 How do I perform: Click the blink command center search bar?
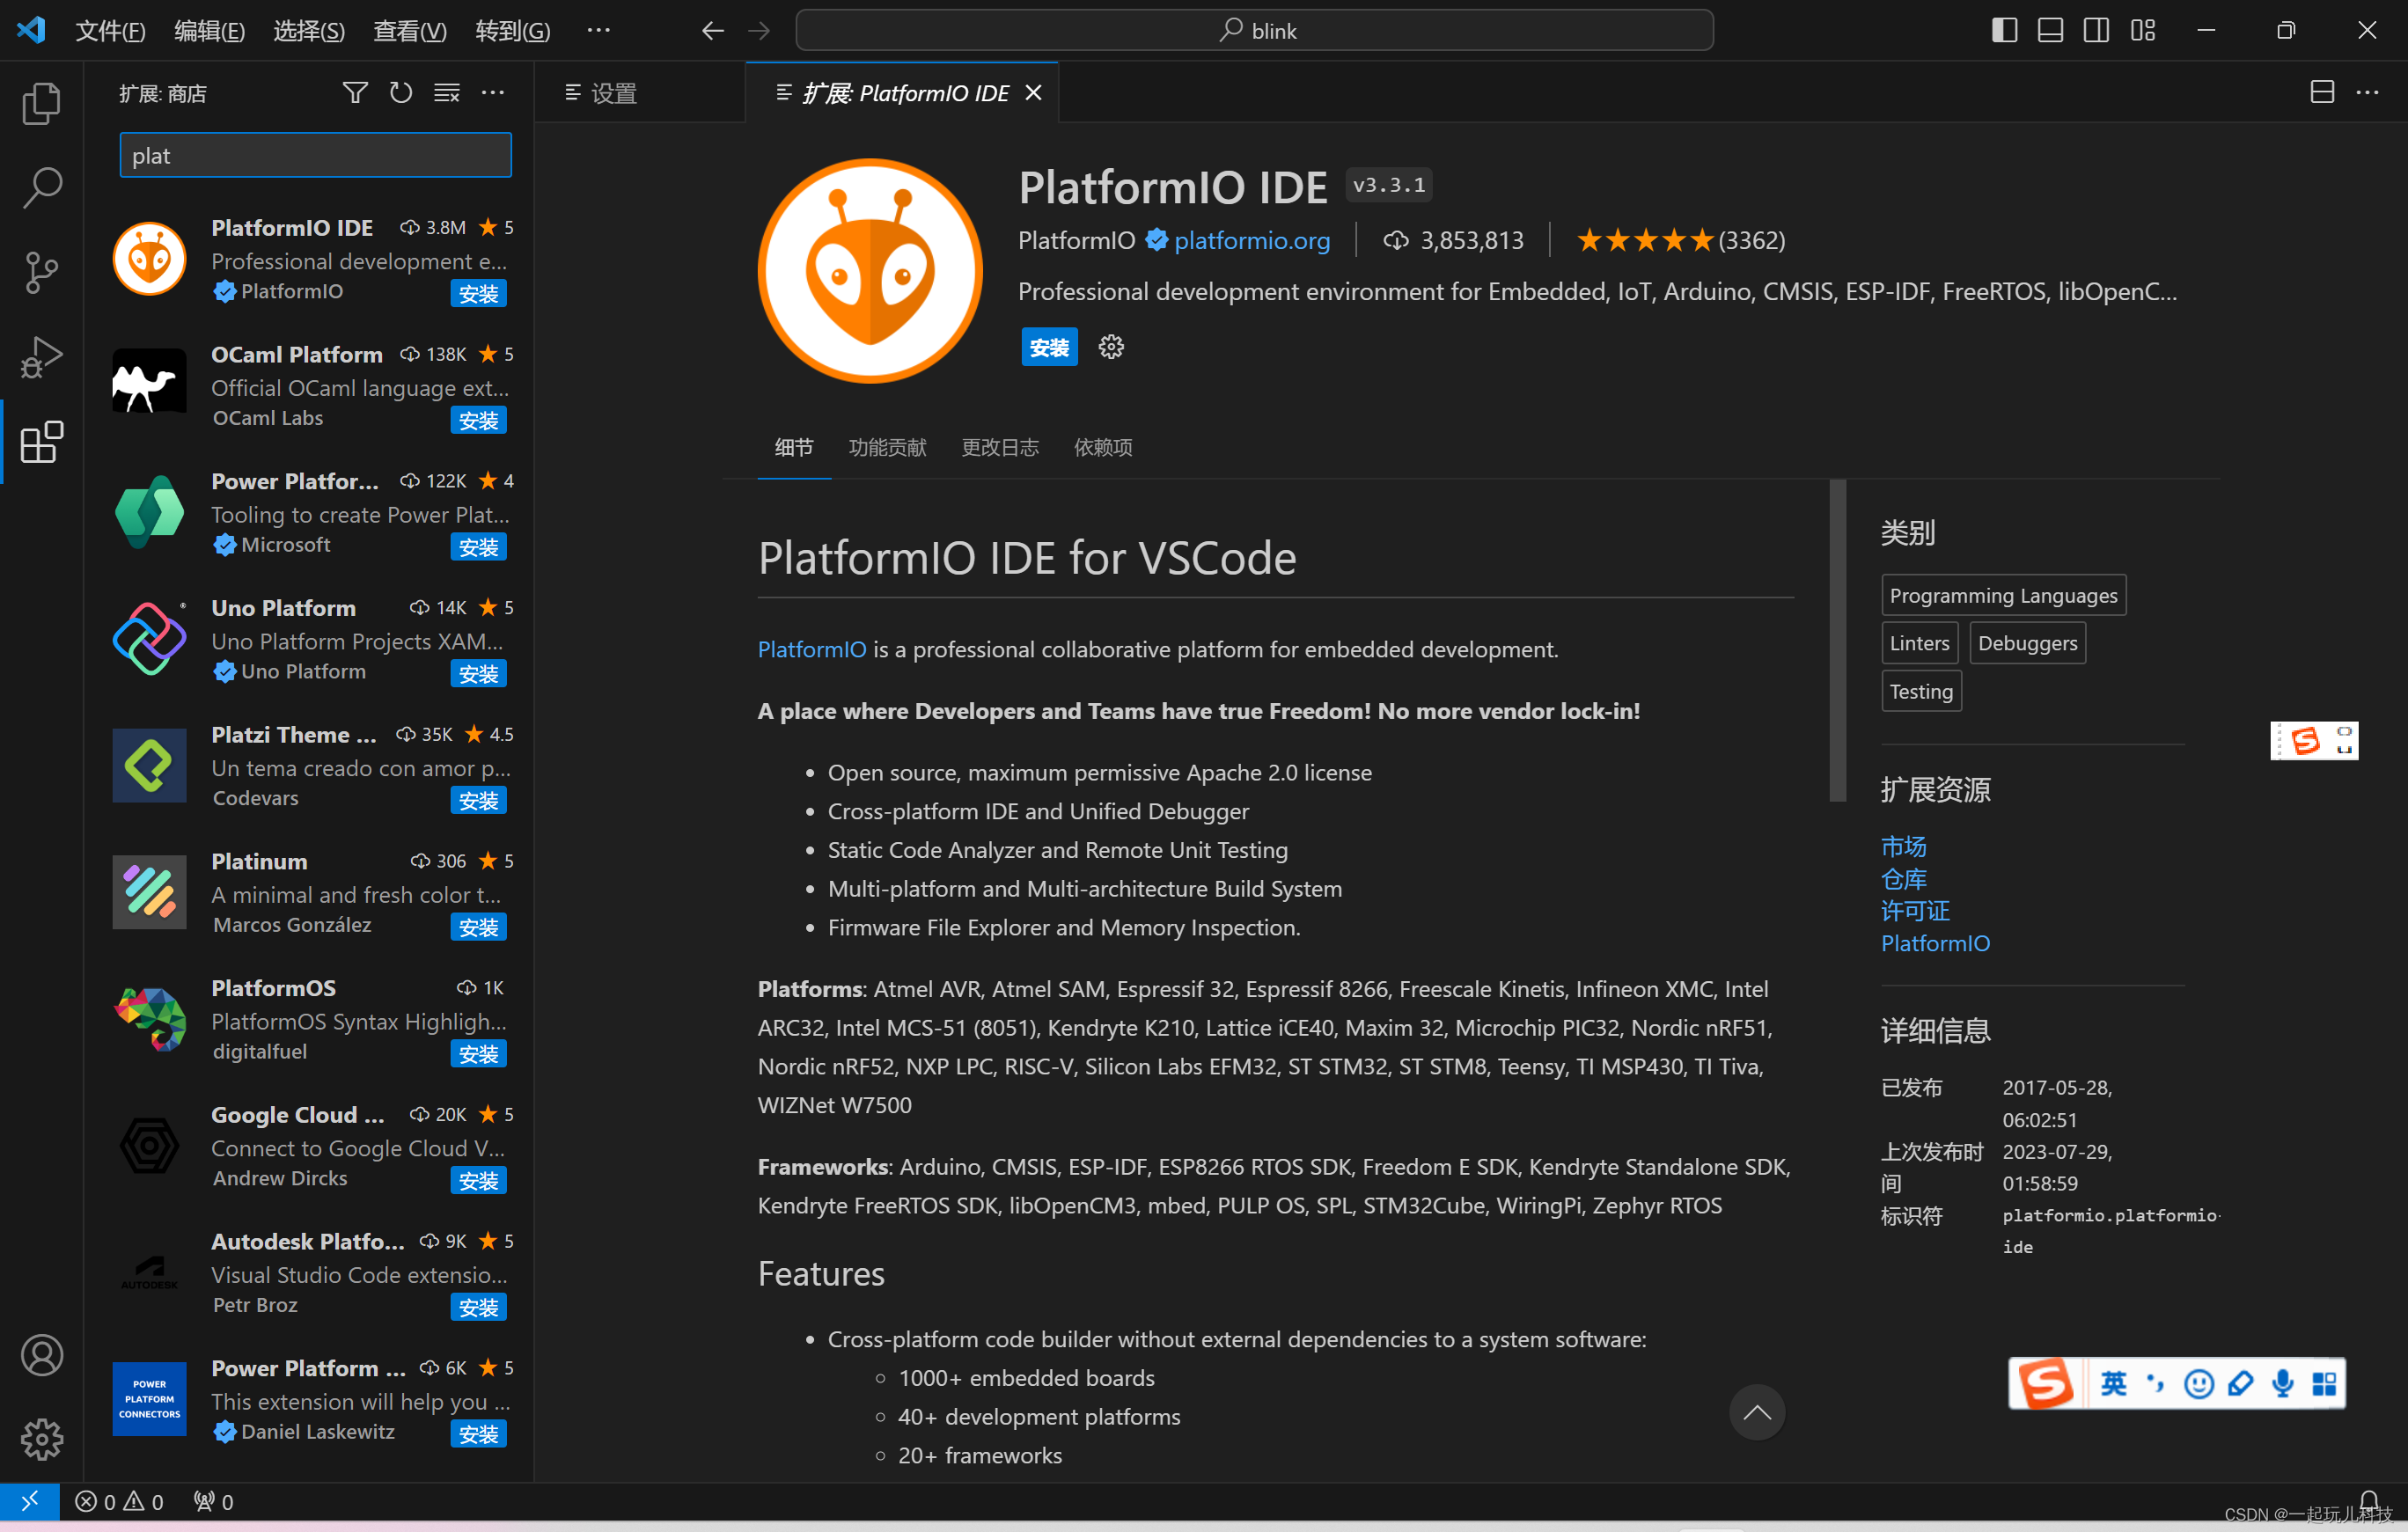point(1254,31)
